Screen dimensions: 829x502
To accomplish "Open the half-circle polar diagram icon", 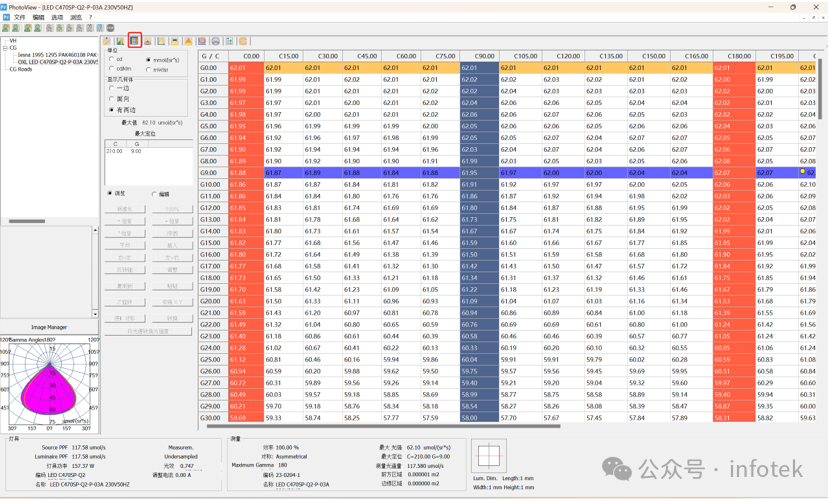I will pos(215,41).
